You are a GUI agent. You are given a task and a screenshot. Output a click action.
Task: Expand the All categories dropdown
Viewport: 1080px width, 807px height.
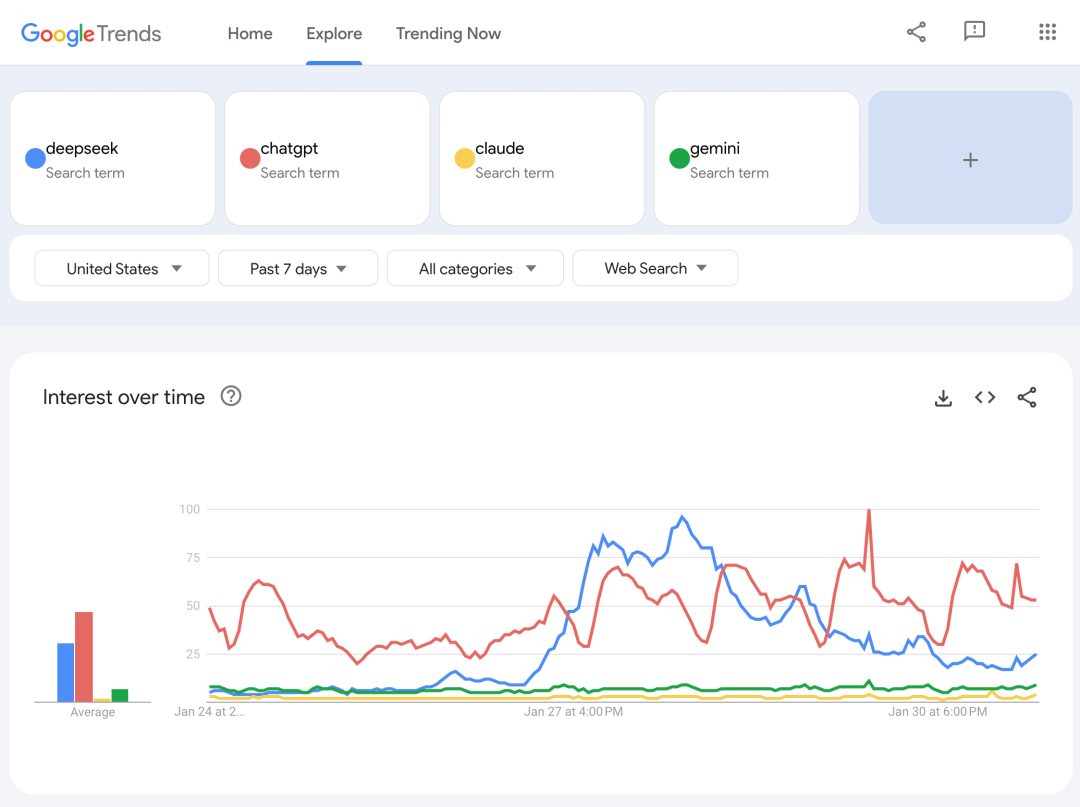click(476, 268)
